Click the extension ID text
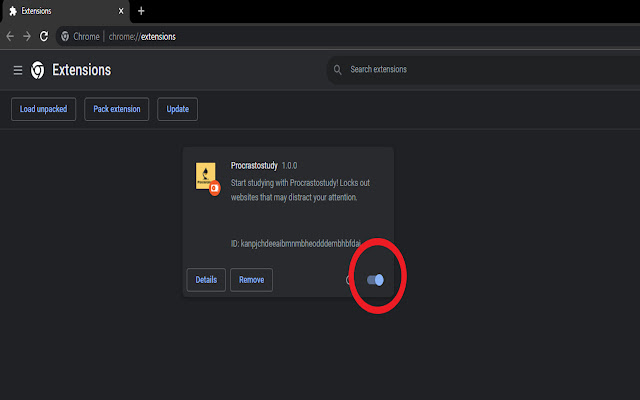640x400 pixels. tap(296, 244)
